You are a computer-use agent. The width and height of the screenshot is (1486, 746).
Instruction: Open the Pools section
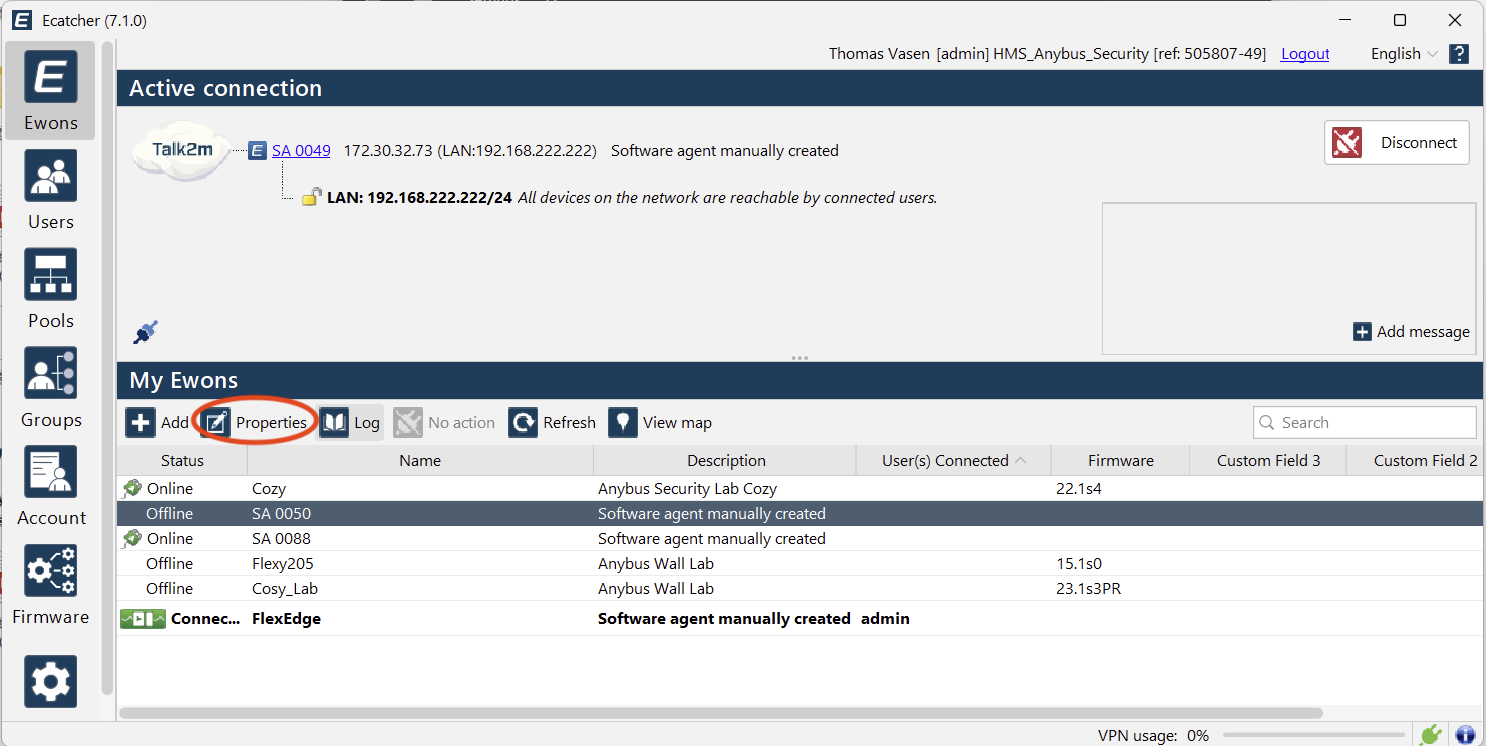tap(50, 288)
